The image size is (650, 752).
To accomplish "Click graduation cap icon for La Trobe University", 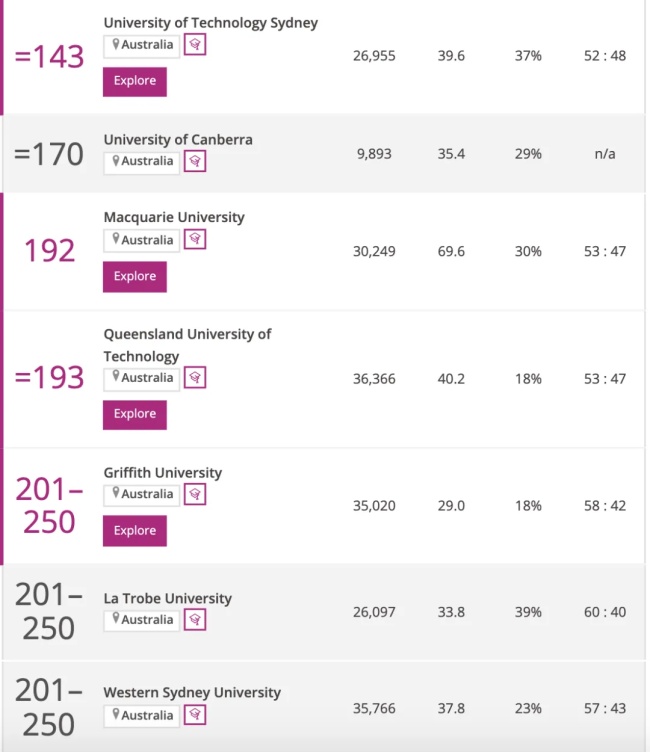I will point(195,620).
